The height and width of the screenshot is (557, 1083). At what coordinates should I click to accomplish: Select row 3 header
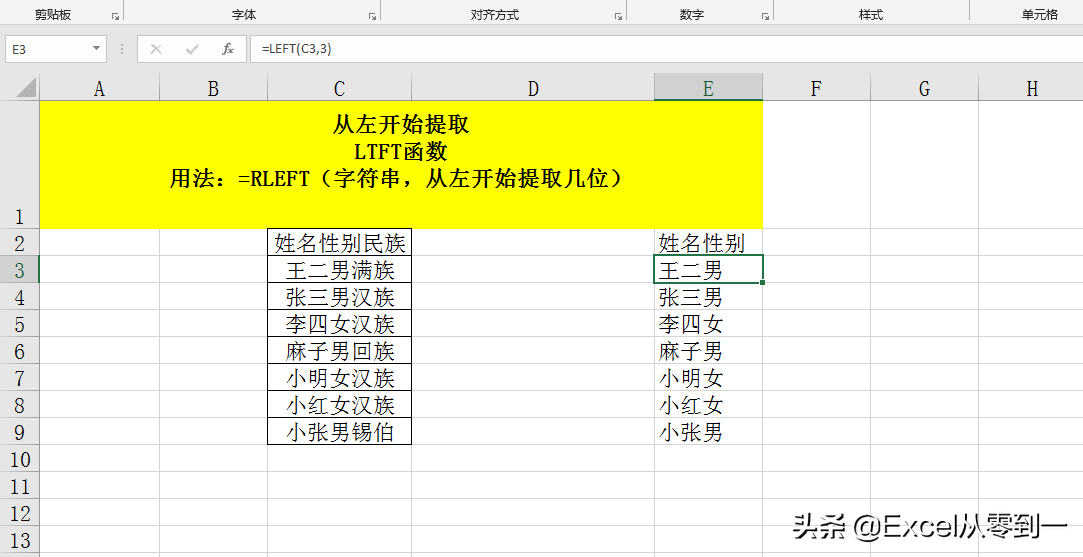[x=19, y=270]
